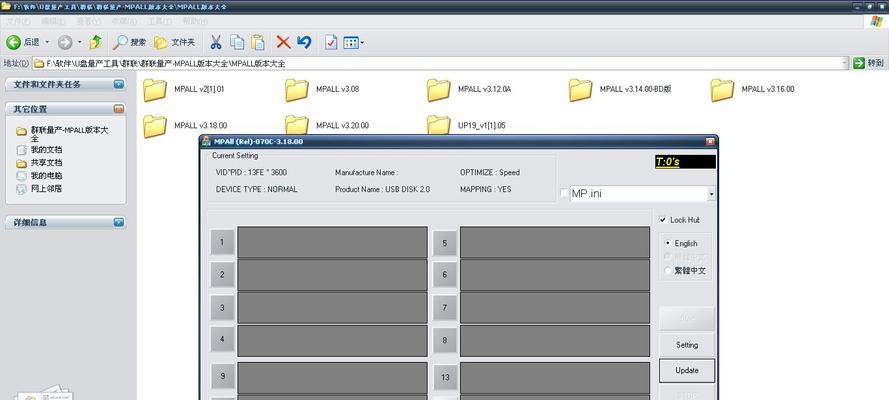Click the Windows flag logo

(876, 21)
